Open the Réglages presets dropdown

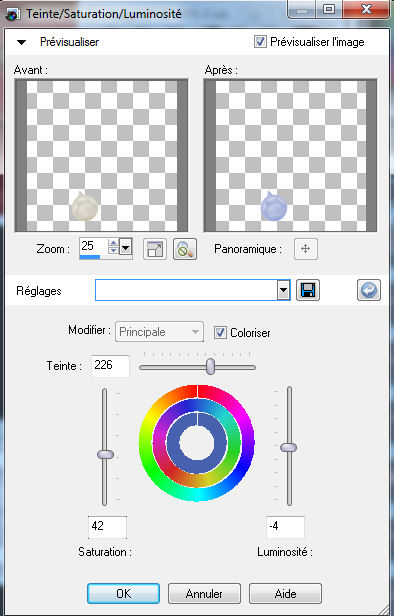point(283,291)
